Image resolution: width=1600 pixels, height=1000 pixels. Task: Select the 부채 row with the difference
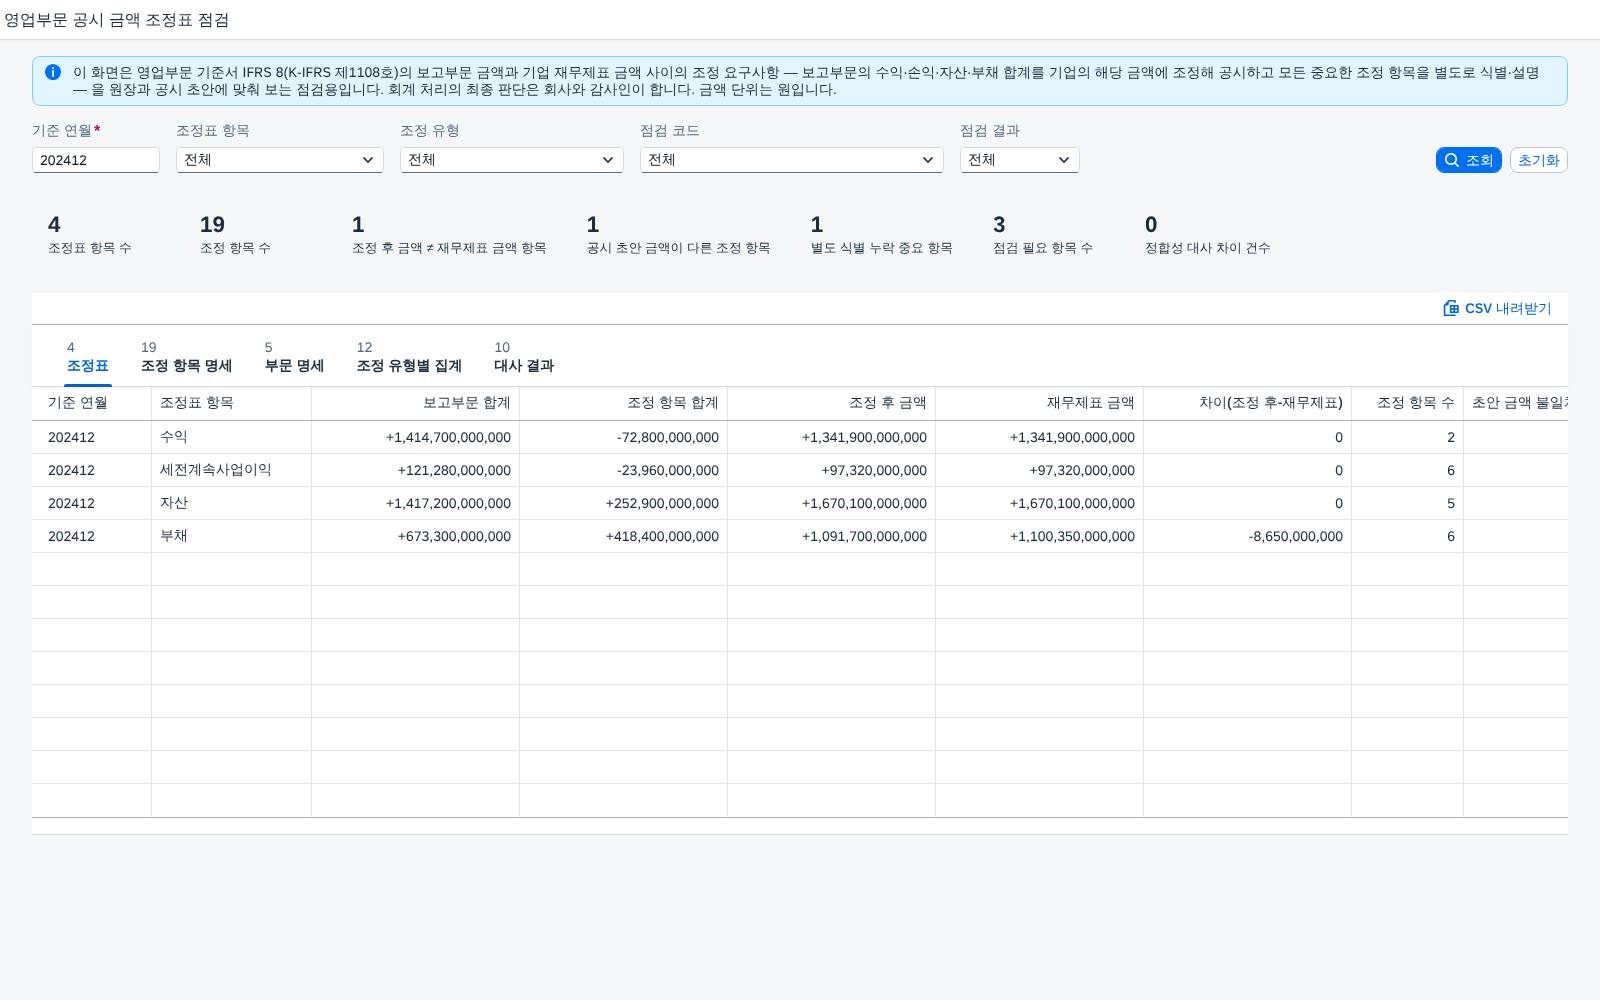tap(800, 536)
